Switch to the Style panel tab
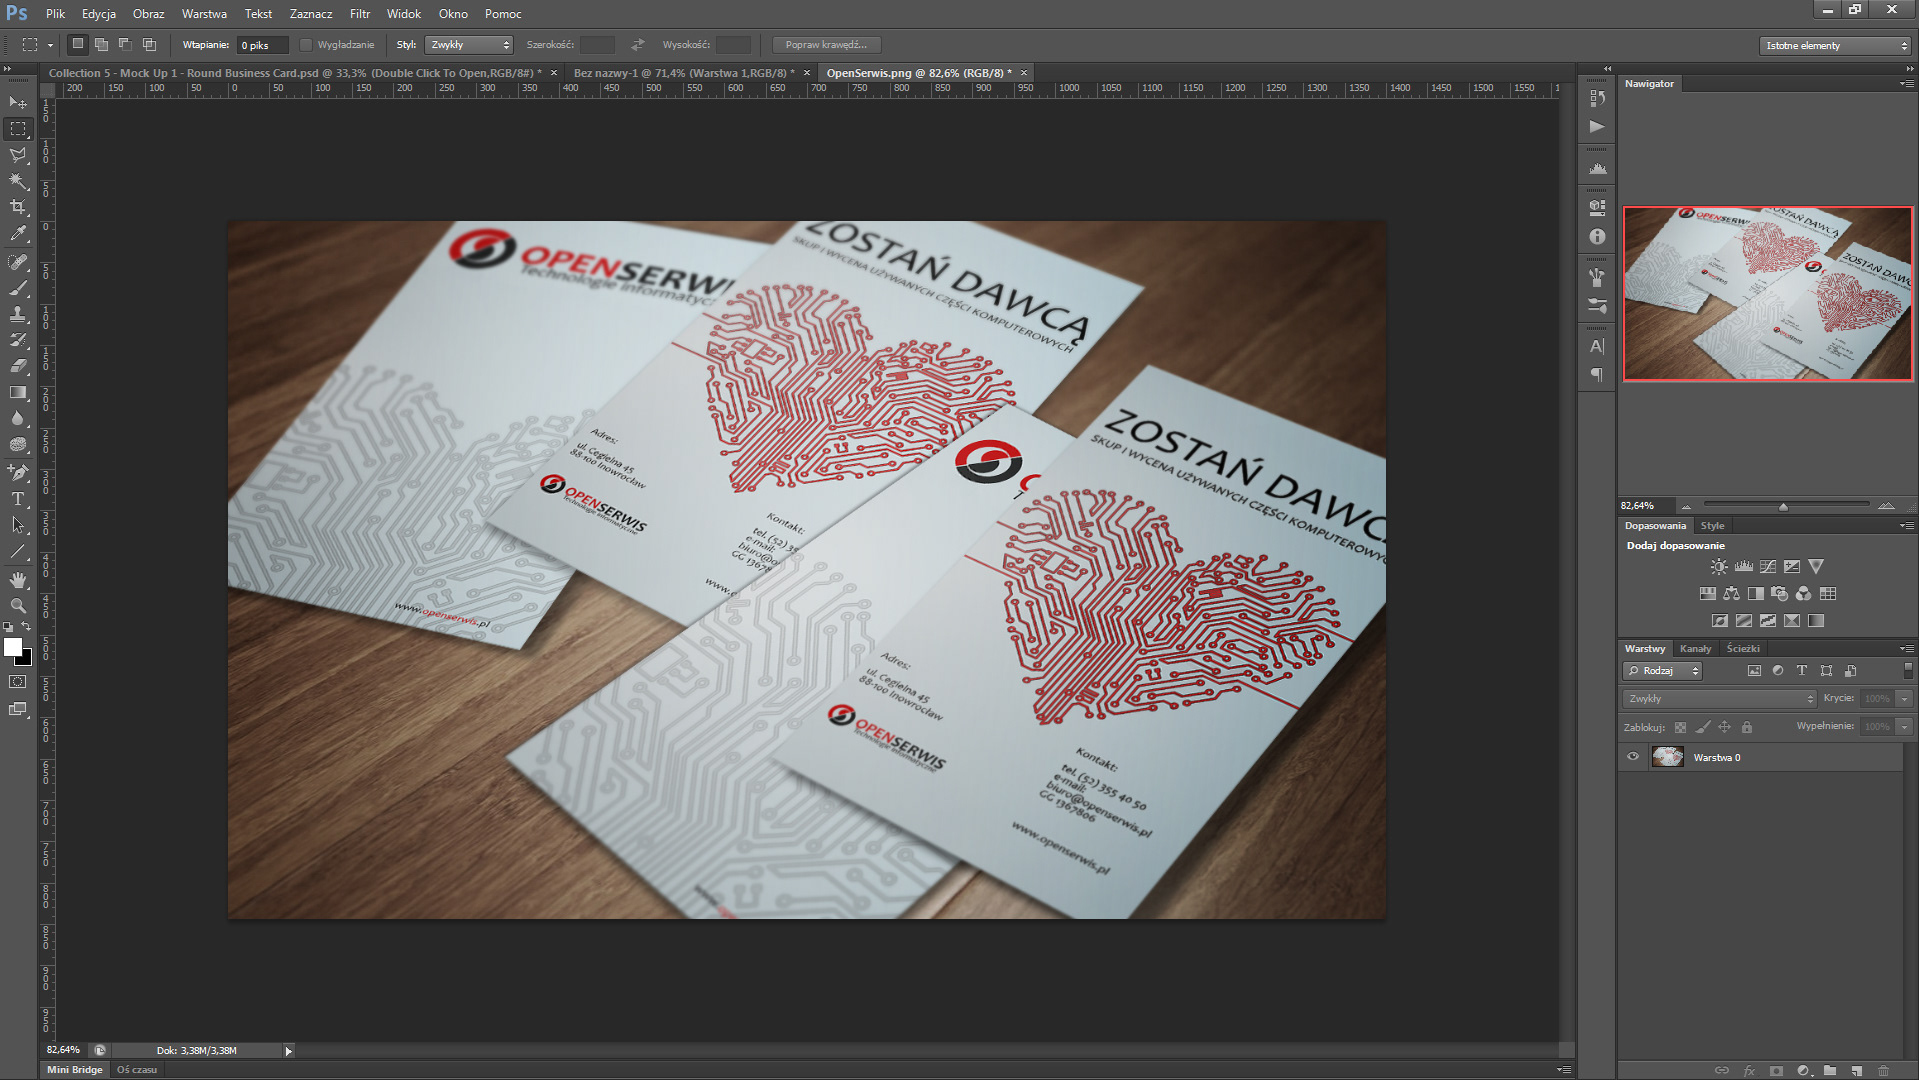 (1712, 526)
